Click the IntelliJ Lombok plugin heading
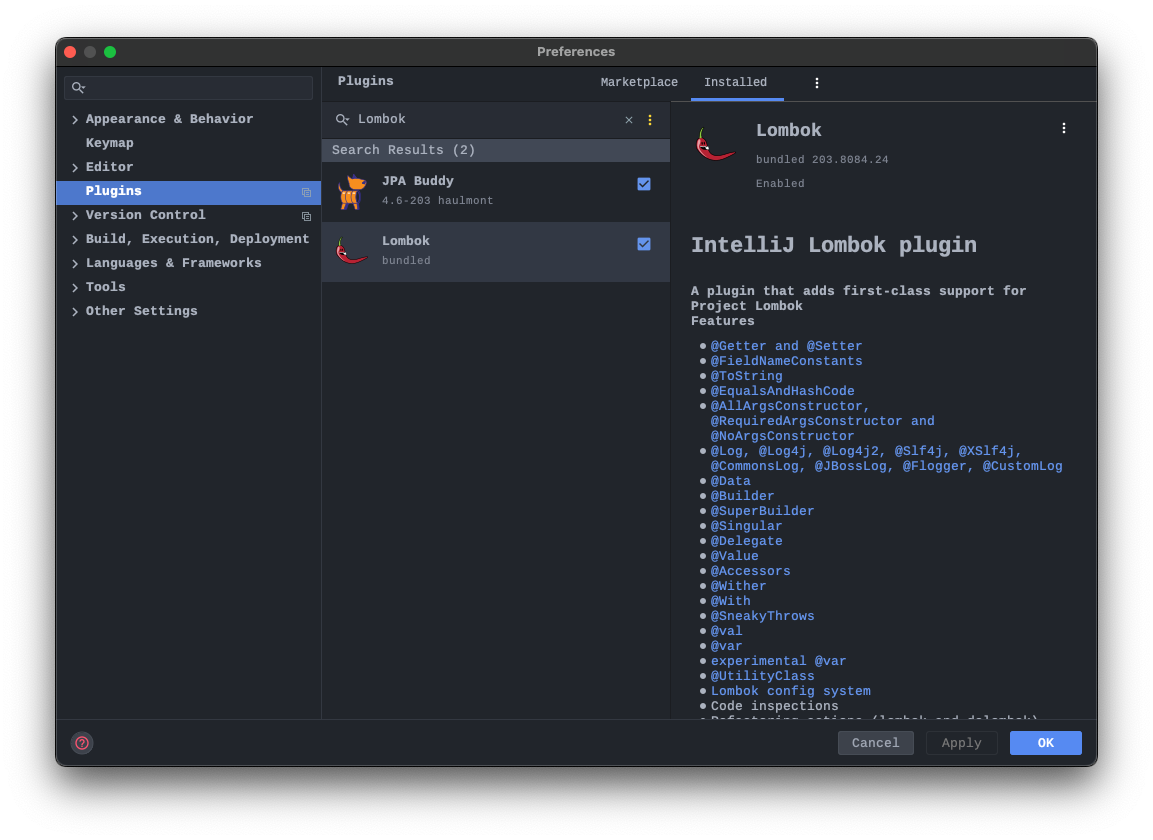The width and height of the screenshot is (1153, 840). pos(833,246)
